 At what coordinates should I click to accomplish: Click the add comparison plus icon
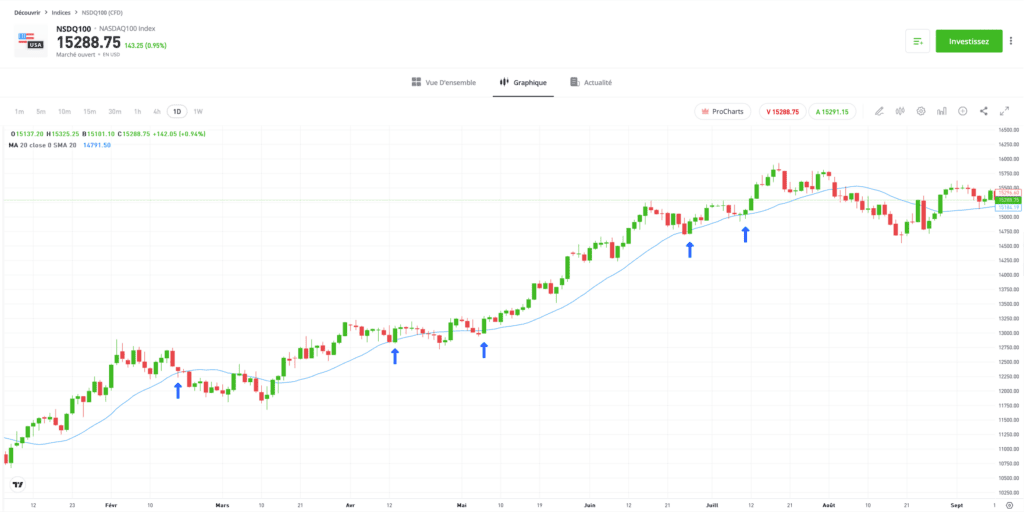963,111
